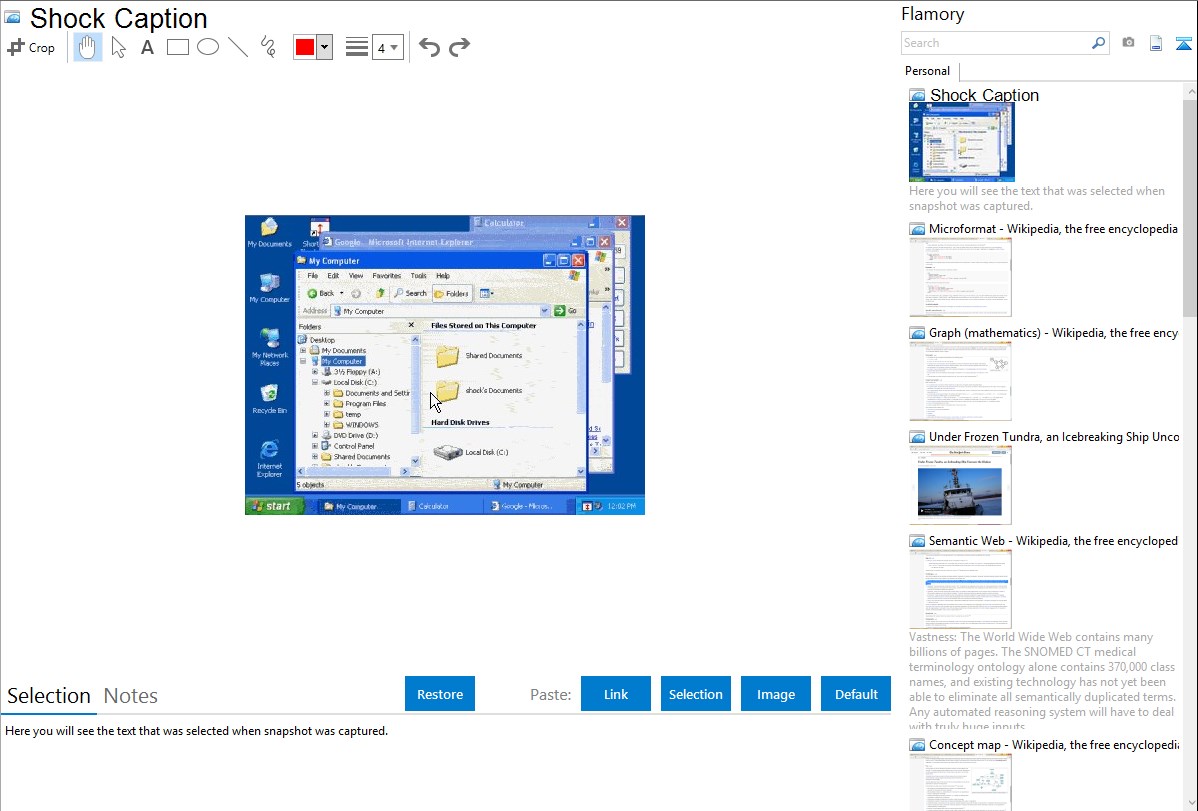This screenshot has width=1198, height=811.
Task: Click the scroll-up arrow of snapshot list
Action: click(x=1191, y=91)
